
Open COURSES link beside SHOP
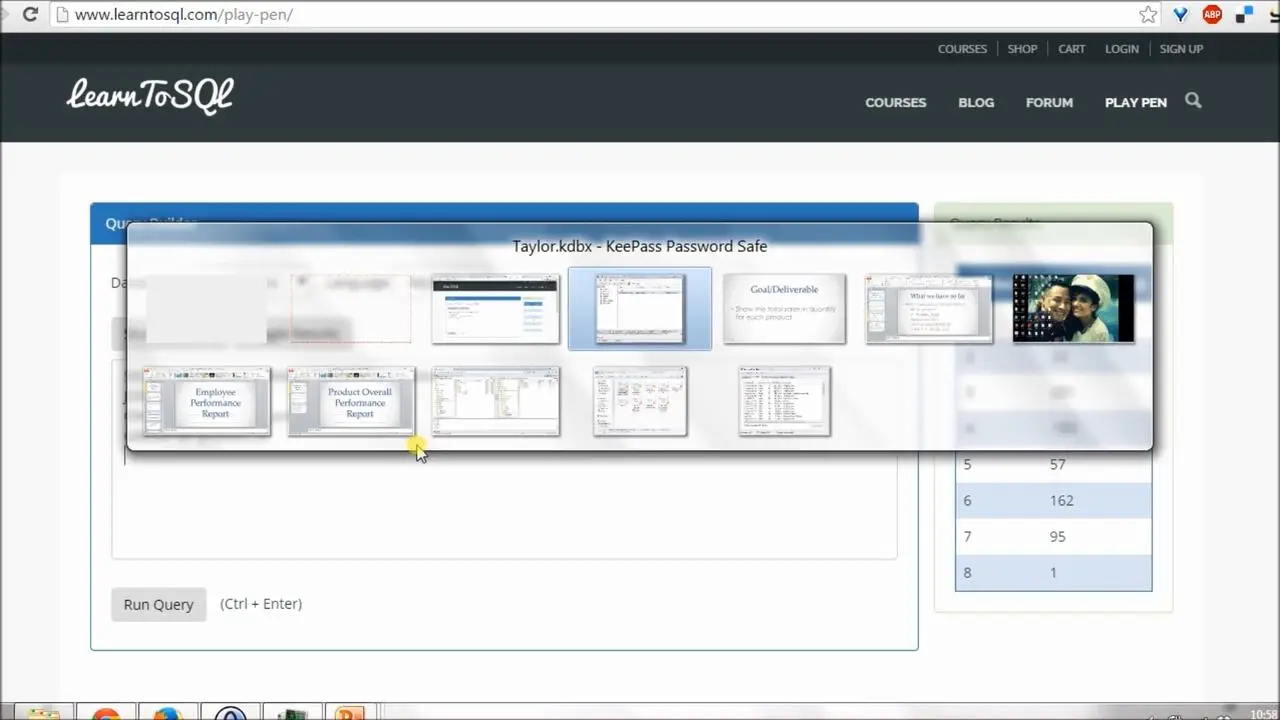(x=962, y=48)
